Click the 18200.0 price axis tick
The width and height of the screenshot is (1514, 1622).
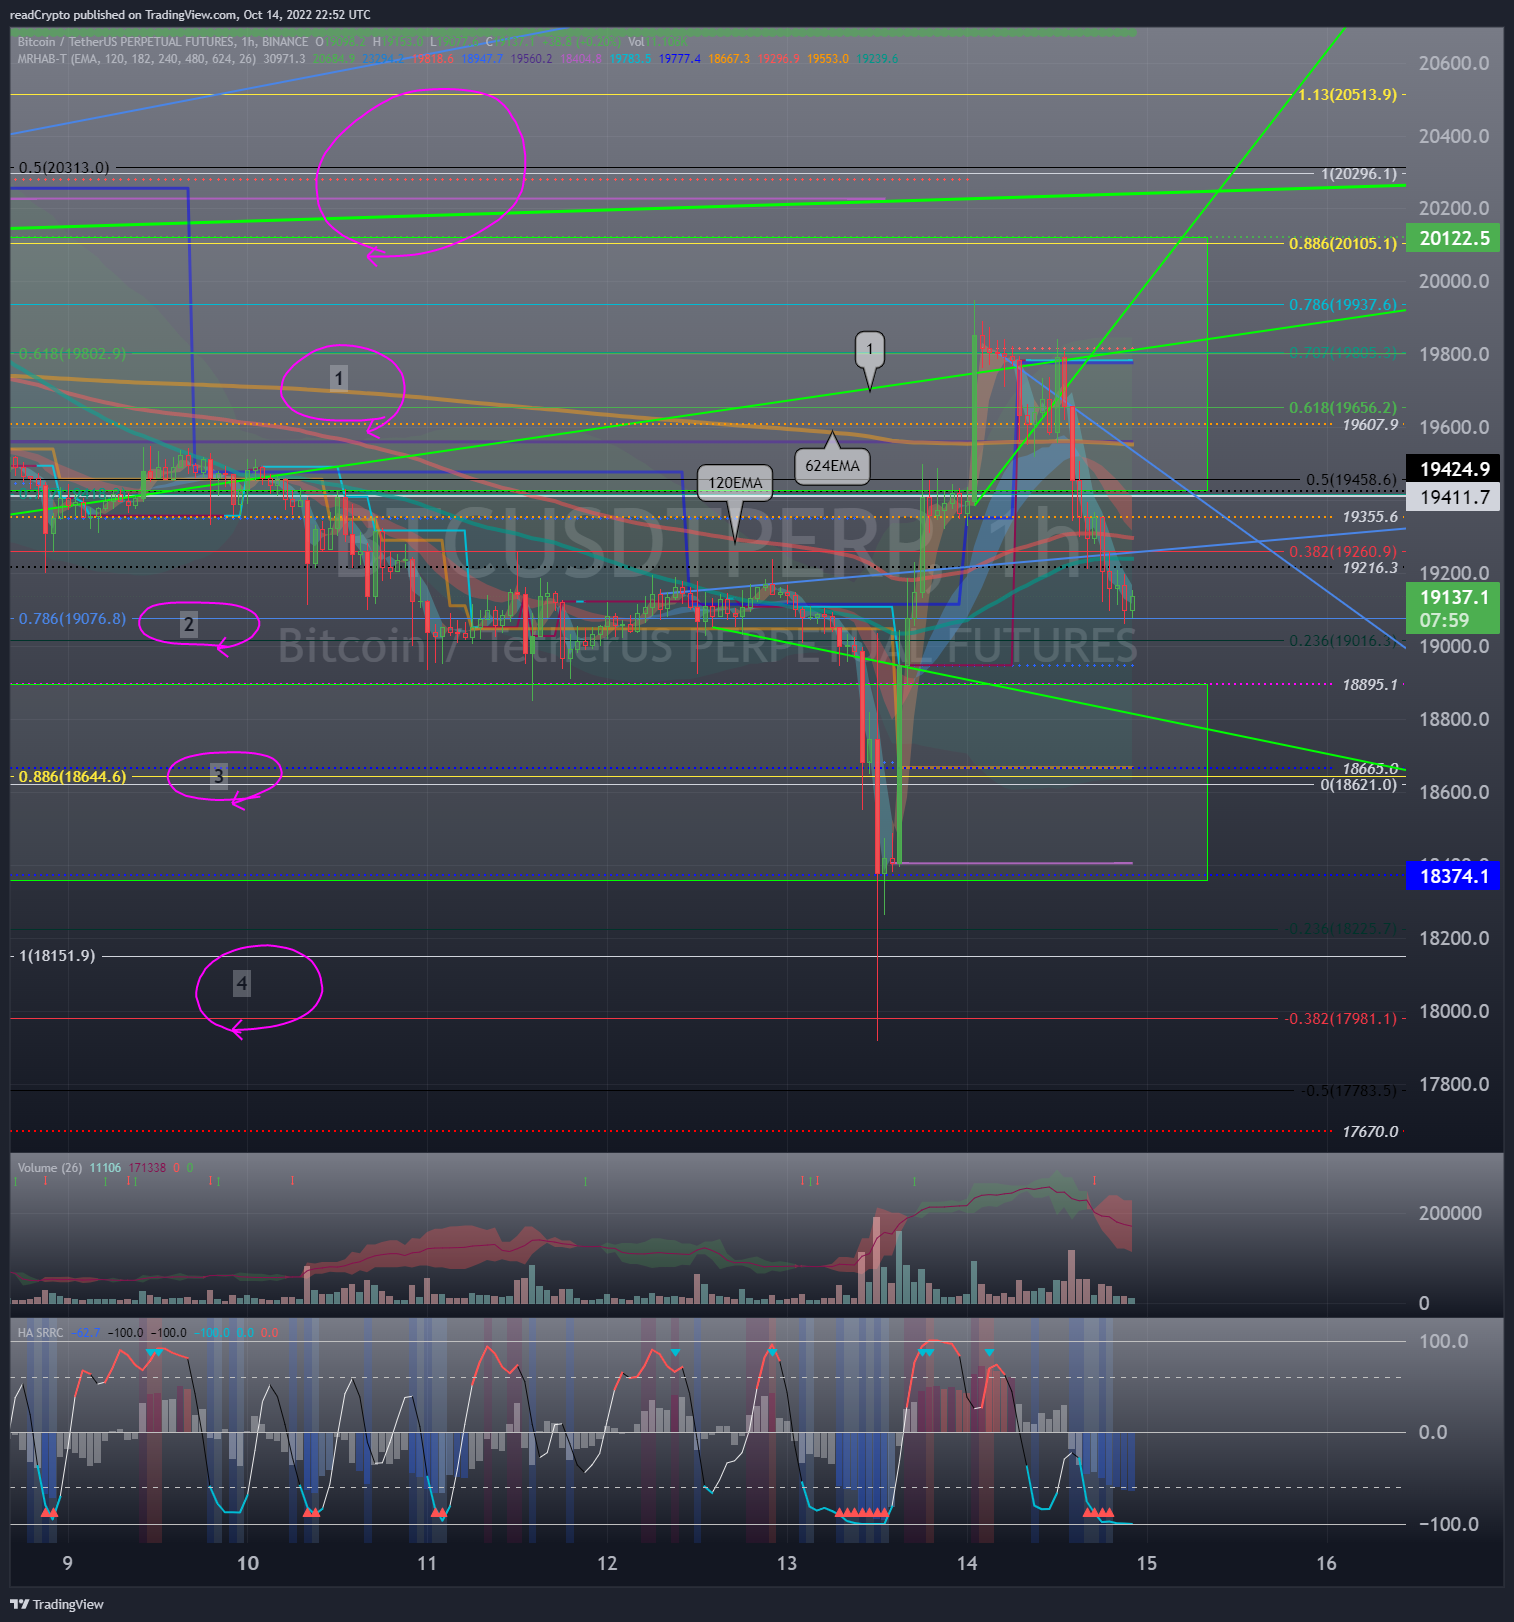pyautogui.click(x=1453, y=938)
